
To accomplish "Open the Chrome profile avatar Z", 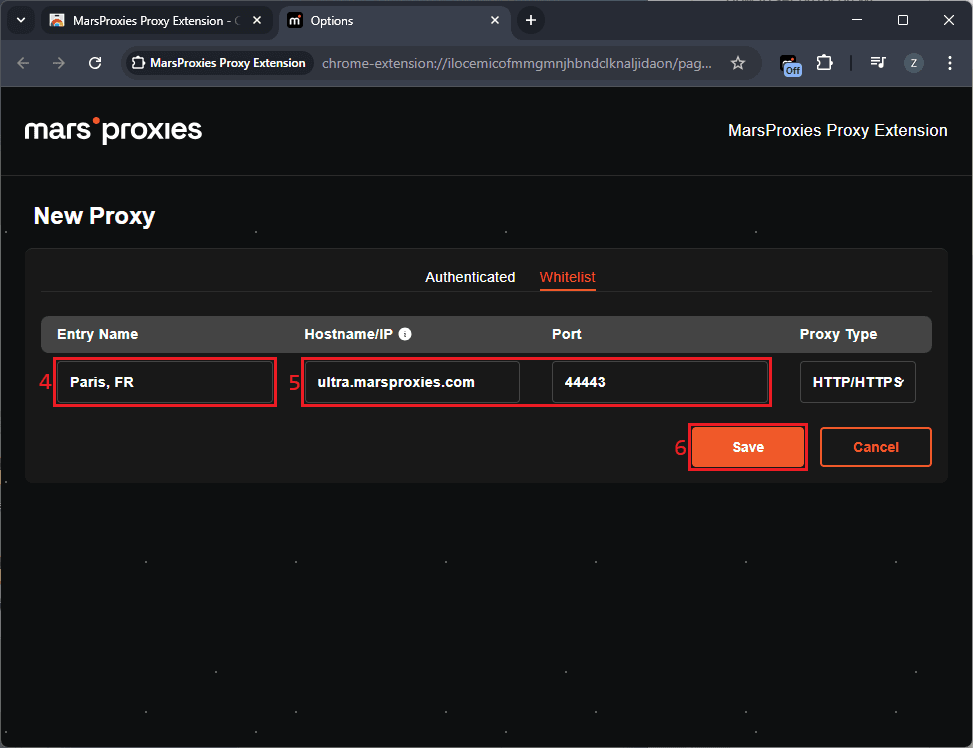I will tap(913, 63).
